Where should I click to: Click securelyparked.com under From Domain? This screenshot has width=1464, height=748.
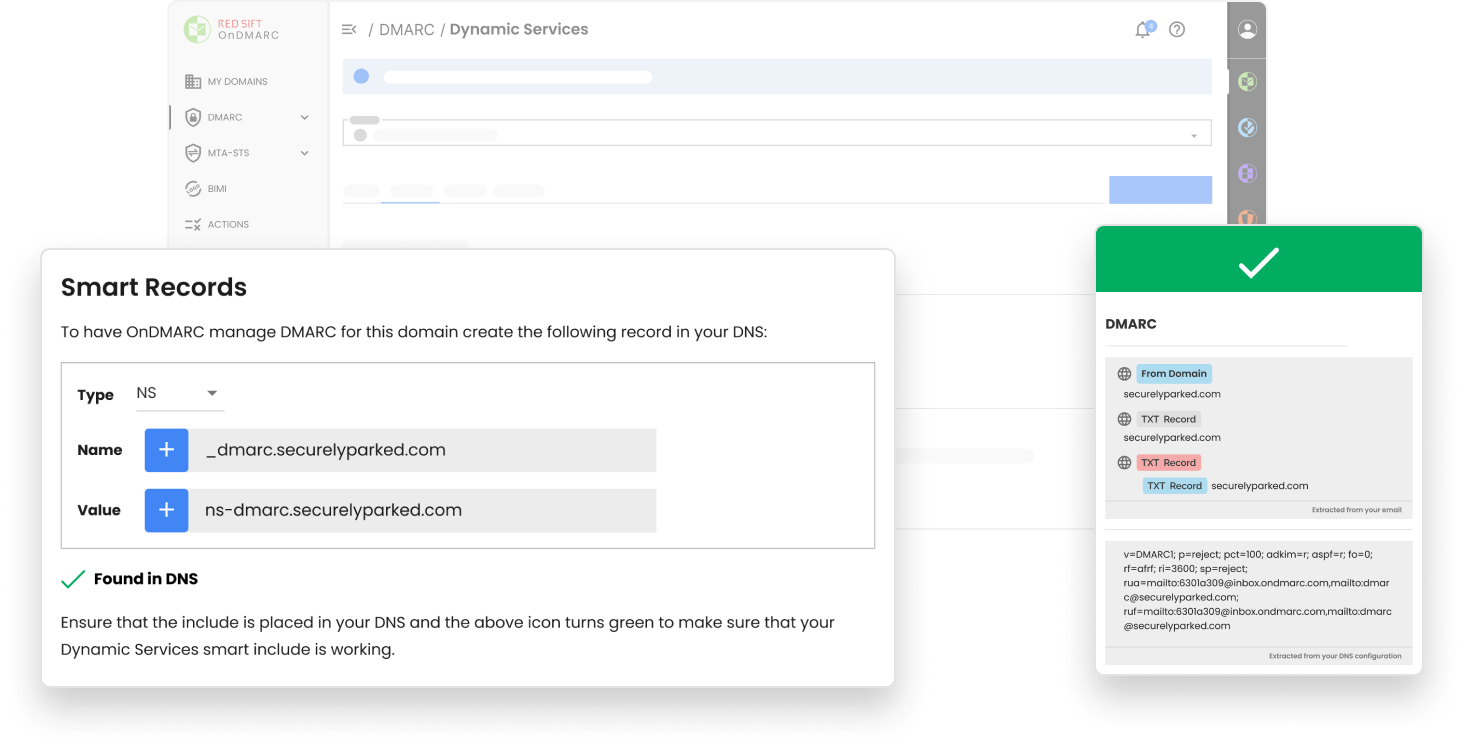point(1172,394)
